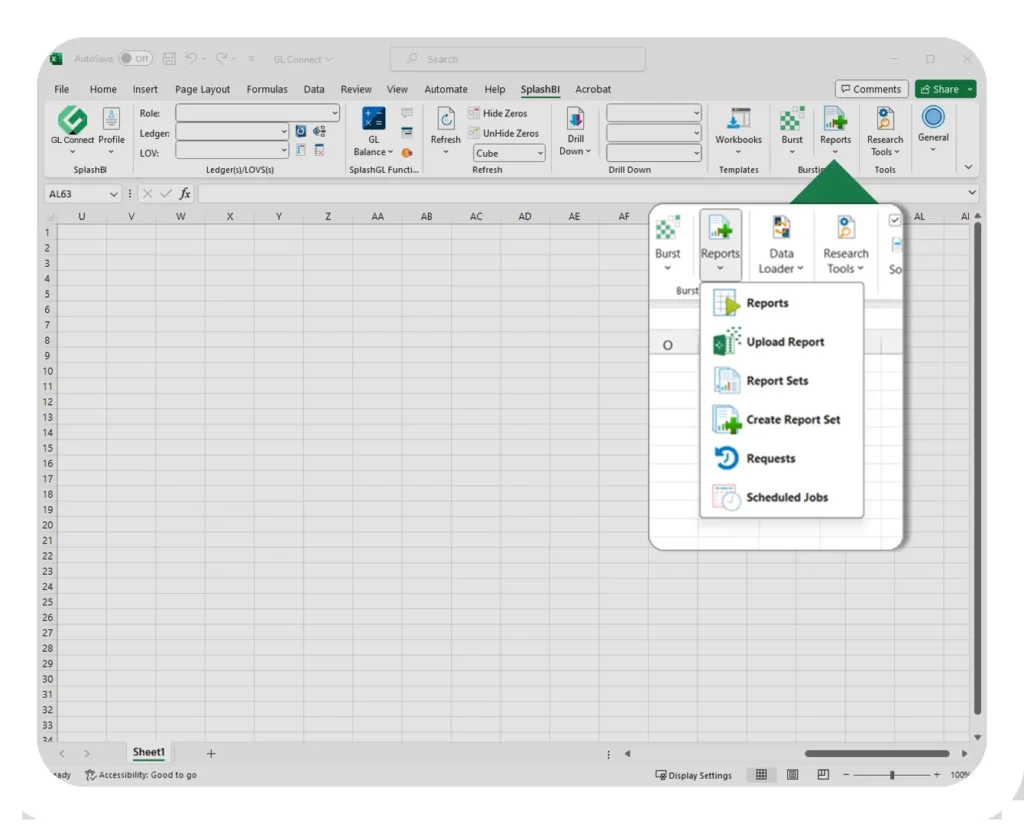Click the green Share button

coord(939,89)
